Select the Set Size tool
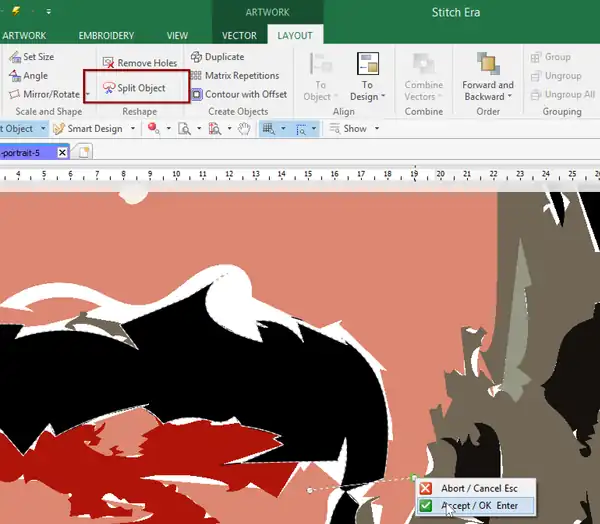The image size is (600, 524). click(32, 57)
